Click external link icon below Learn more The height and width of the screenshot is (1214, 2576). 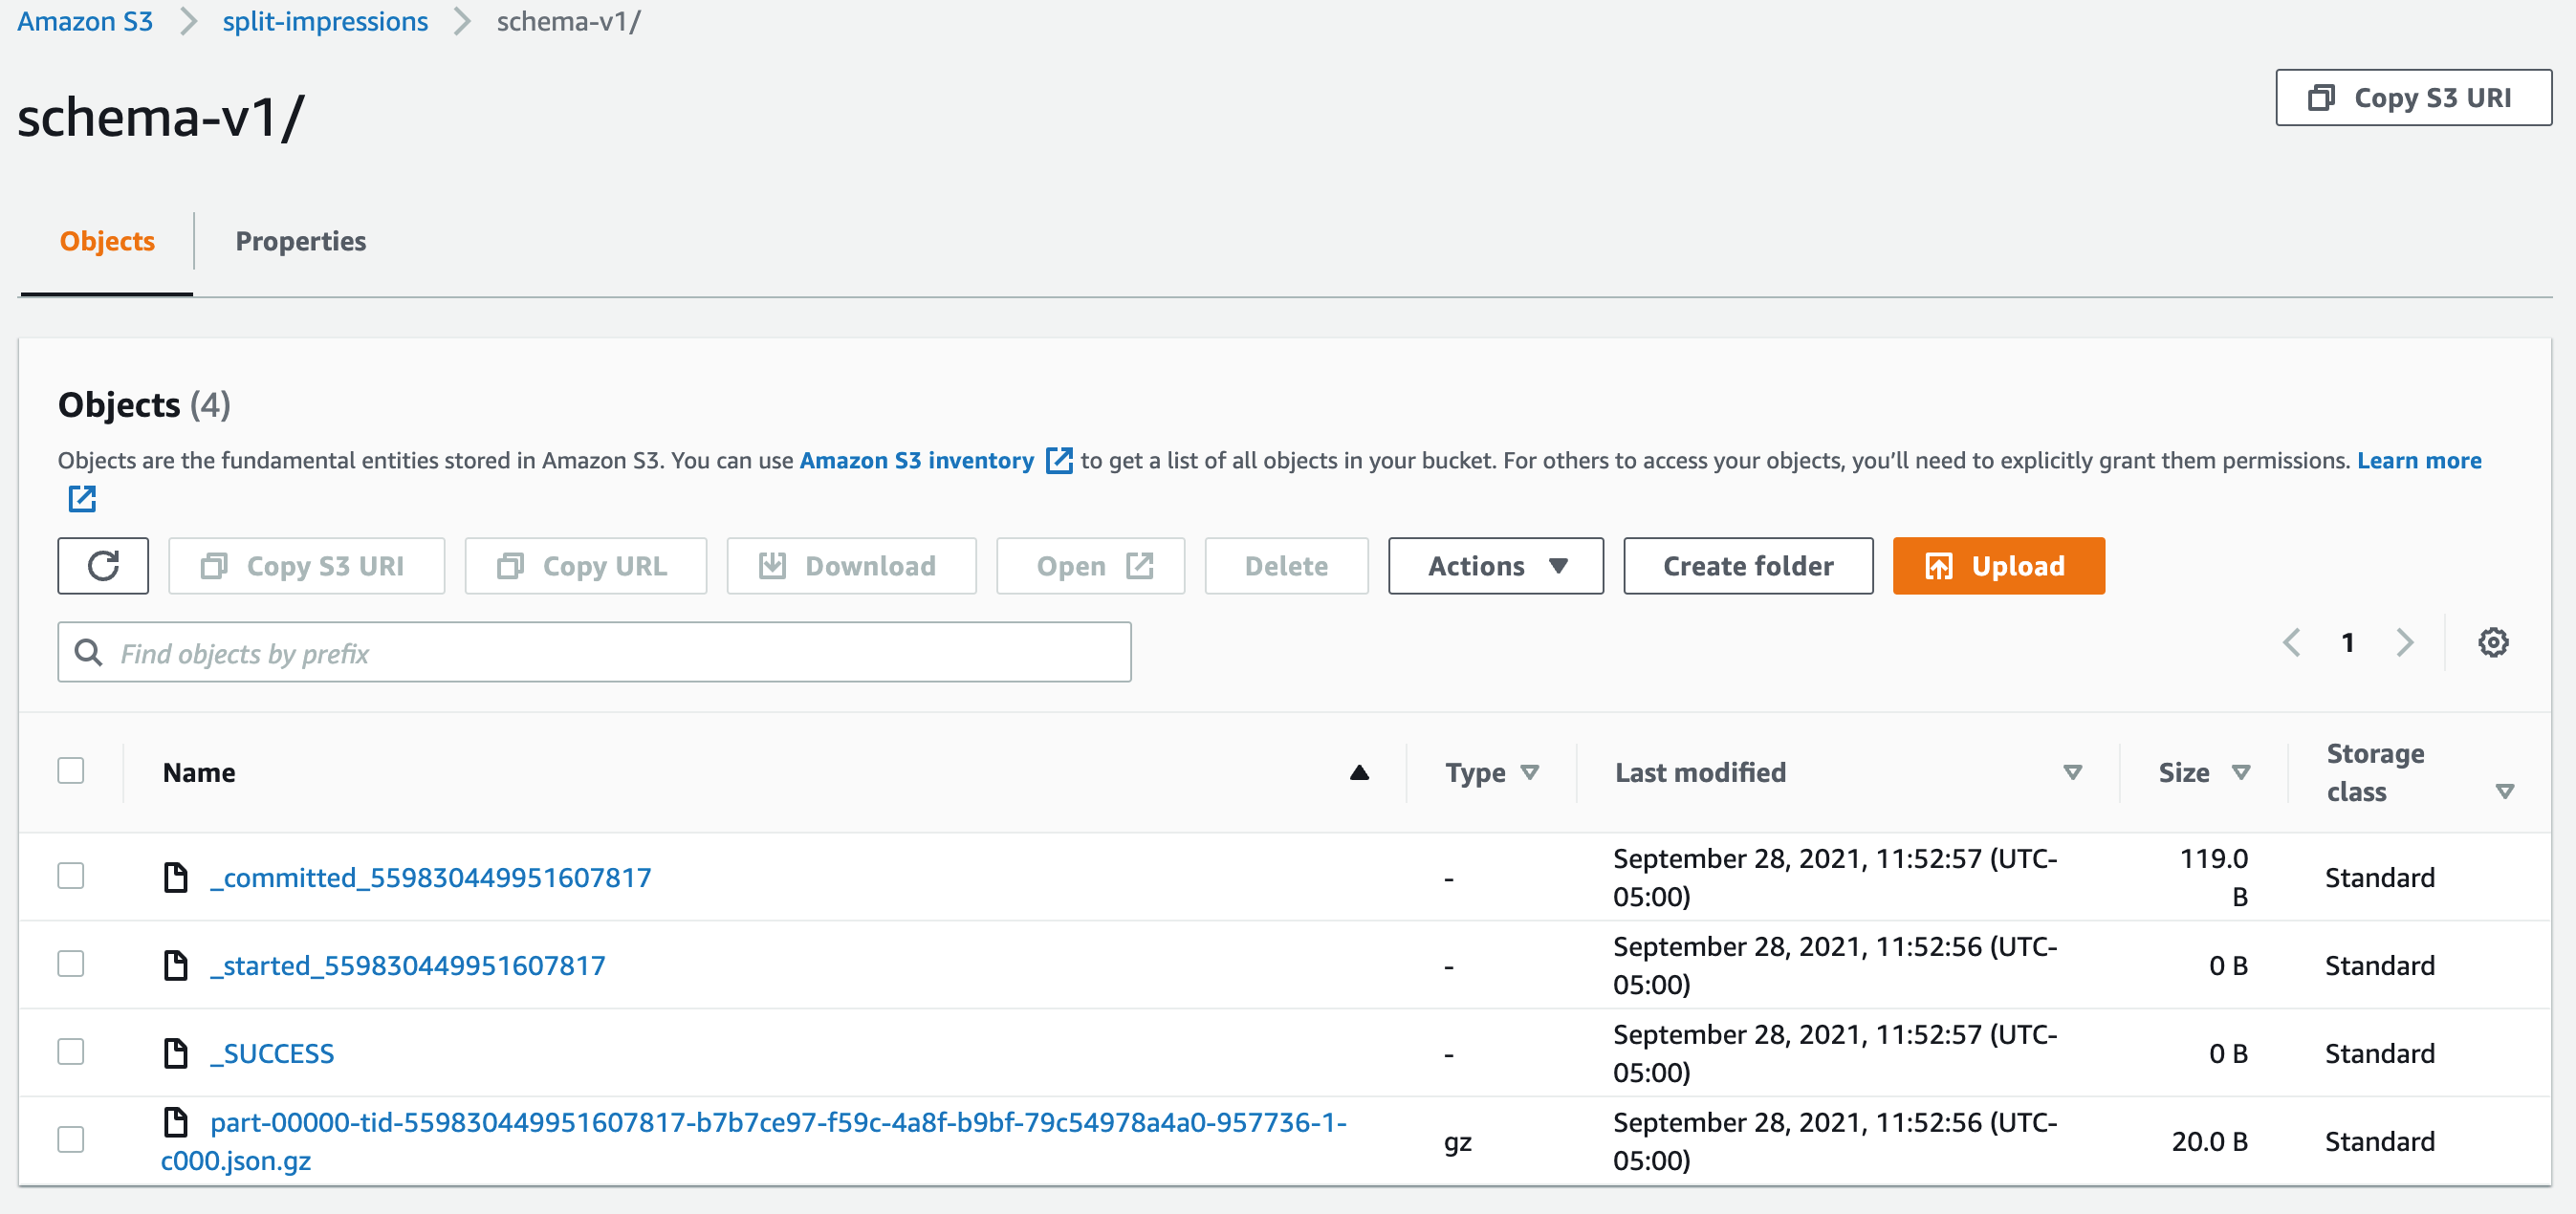pyautogui.click(x=82, y=498)
